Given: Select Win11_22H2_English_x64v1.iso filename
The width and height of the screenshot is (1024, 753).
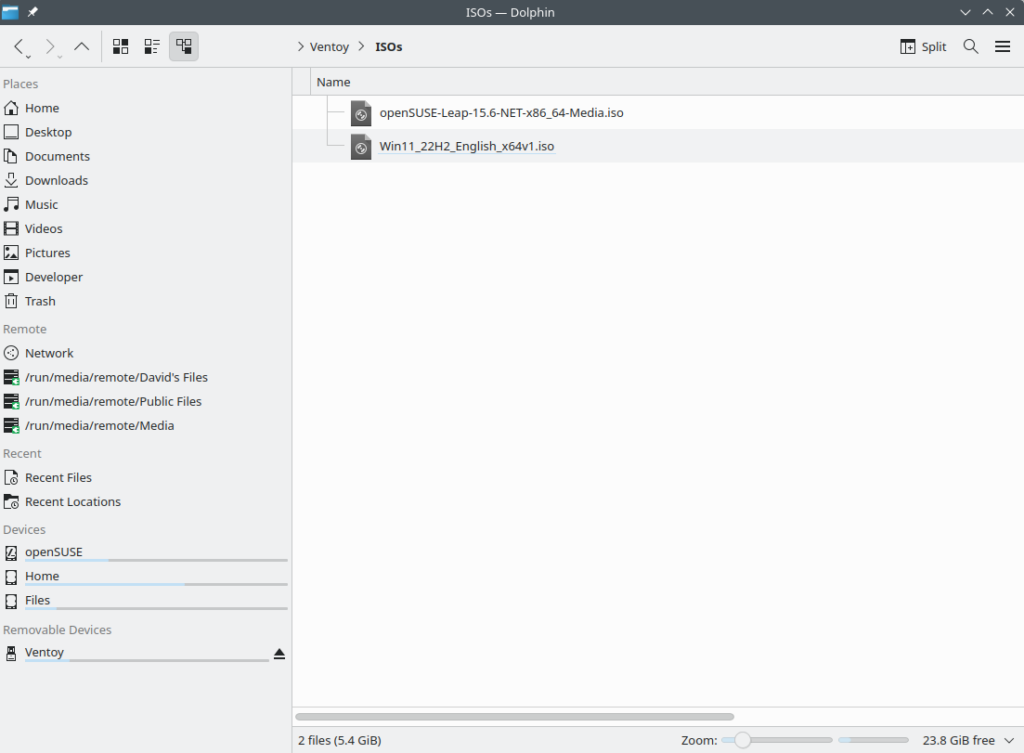Looking at the screenshot, I should point(467,146).
